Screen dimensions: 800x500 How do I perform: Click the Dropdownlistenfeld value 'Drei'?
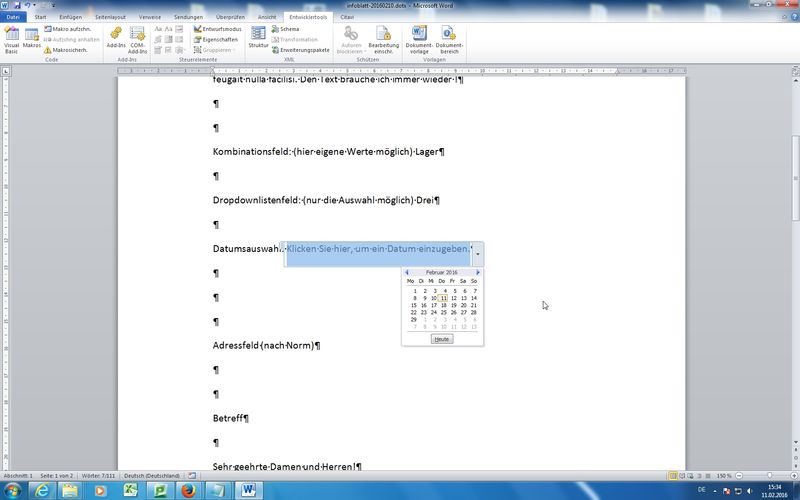pos(425,200)
